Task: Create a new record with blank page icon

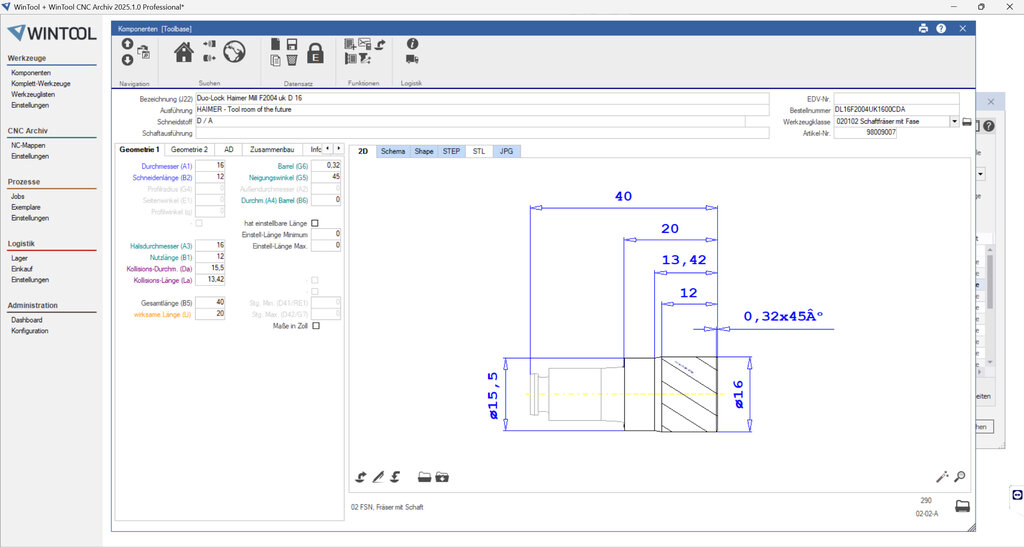Action: (276, 44)
